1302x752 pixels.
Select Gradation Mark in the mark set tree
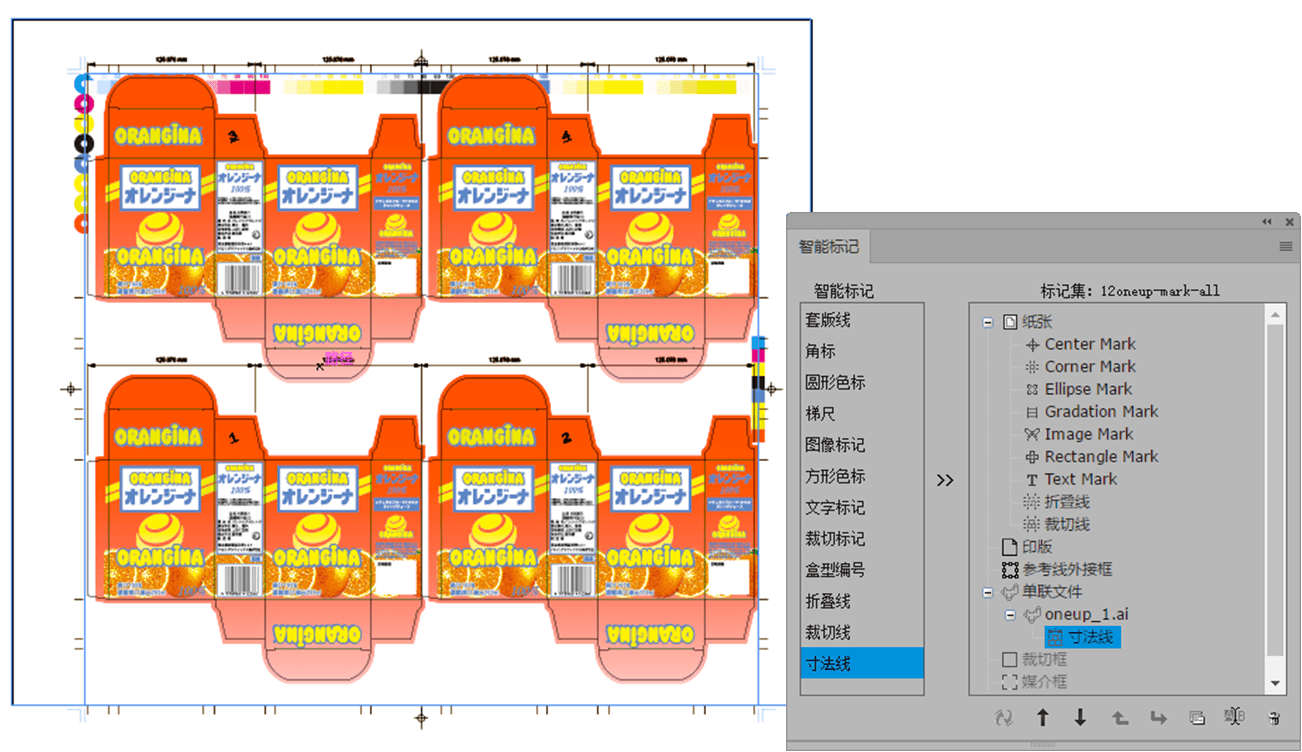[1100, 412]
